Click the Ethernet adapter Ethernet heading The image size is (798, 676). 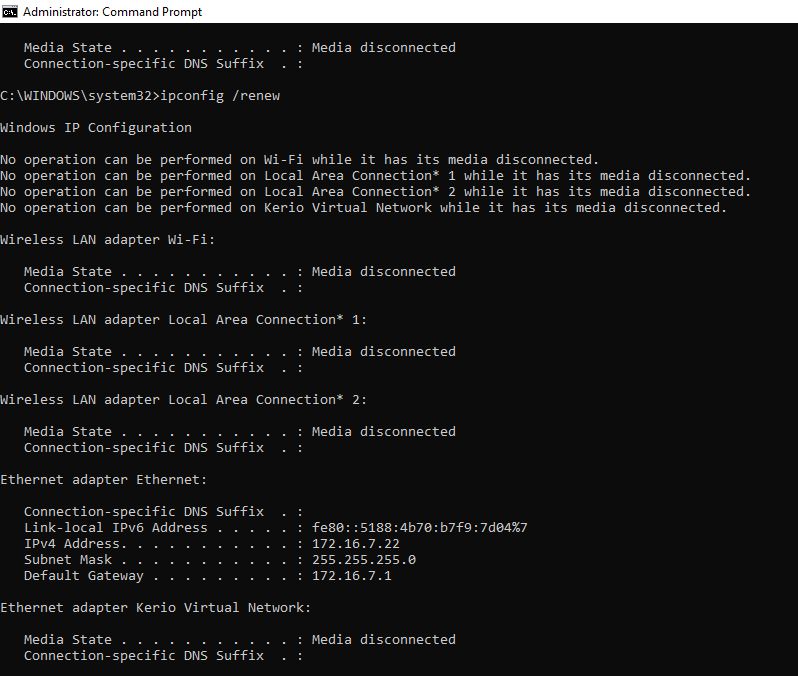point(103,480)
